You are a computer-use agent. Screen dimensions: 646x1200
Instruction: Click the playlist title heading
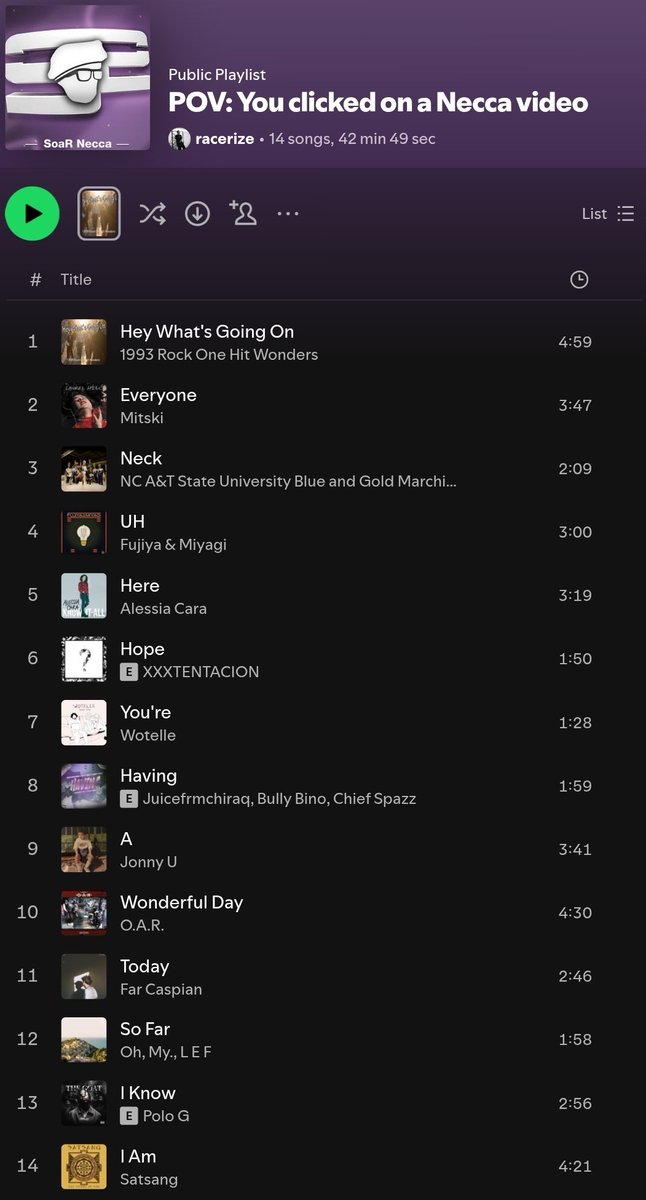coord(378,102)
